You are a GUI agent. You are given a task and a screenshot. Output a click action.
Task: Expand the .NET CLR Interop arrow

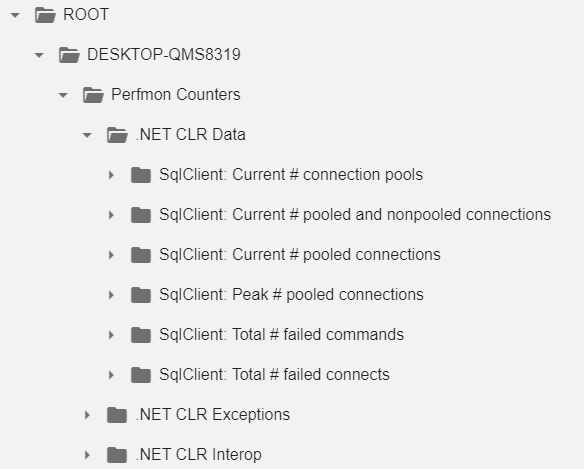pos(87,455)
